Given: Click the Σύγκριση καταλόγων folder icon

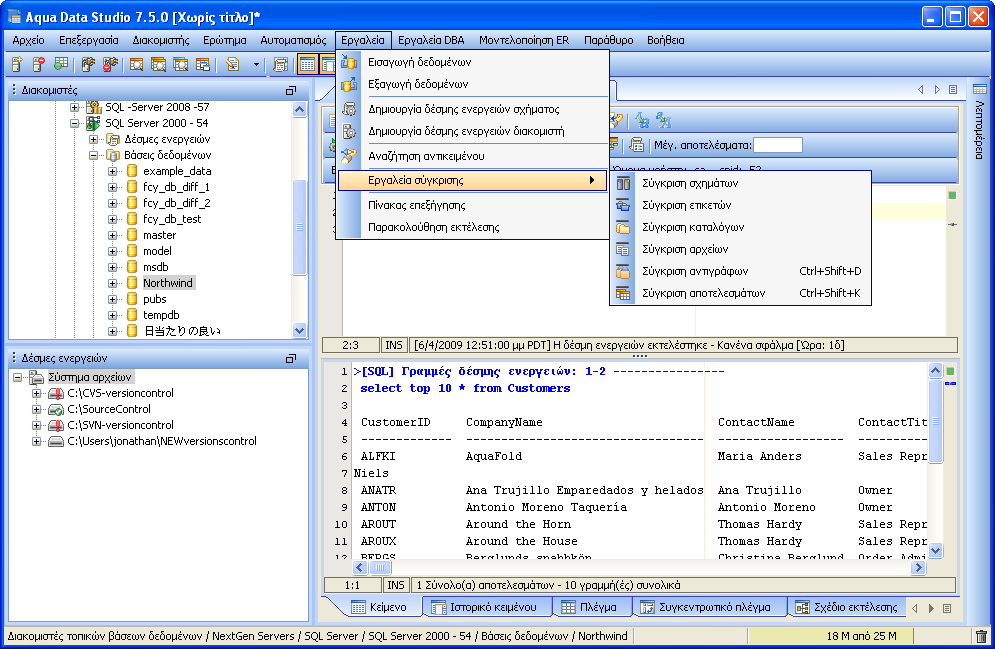Looking at the screenshot, I should (623, 227).
